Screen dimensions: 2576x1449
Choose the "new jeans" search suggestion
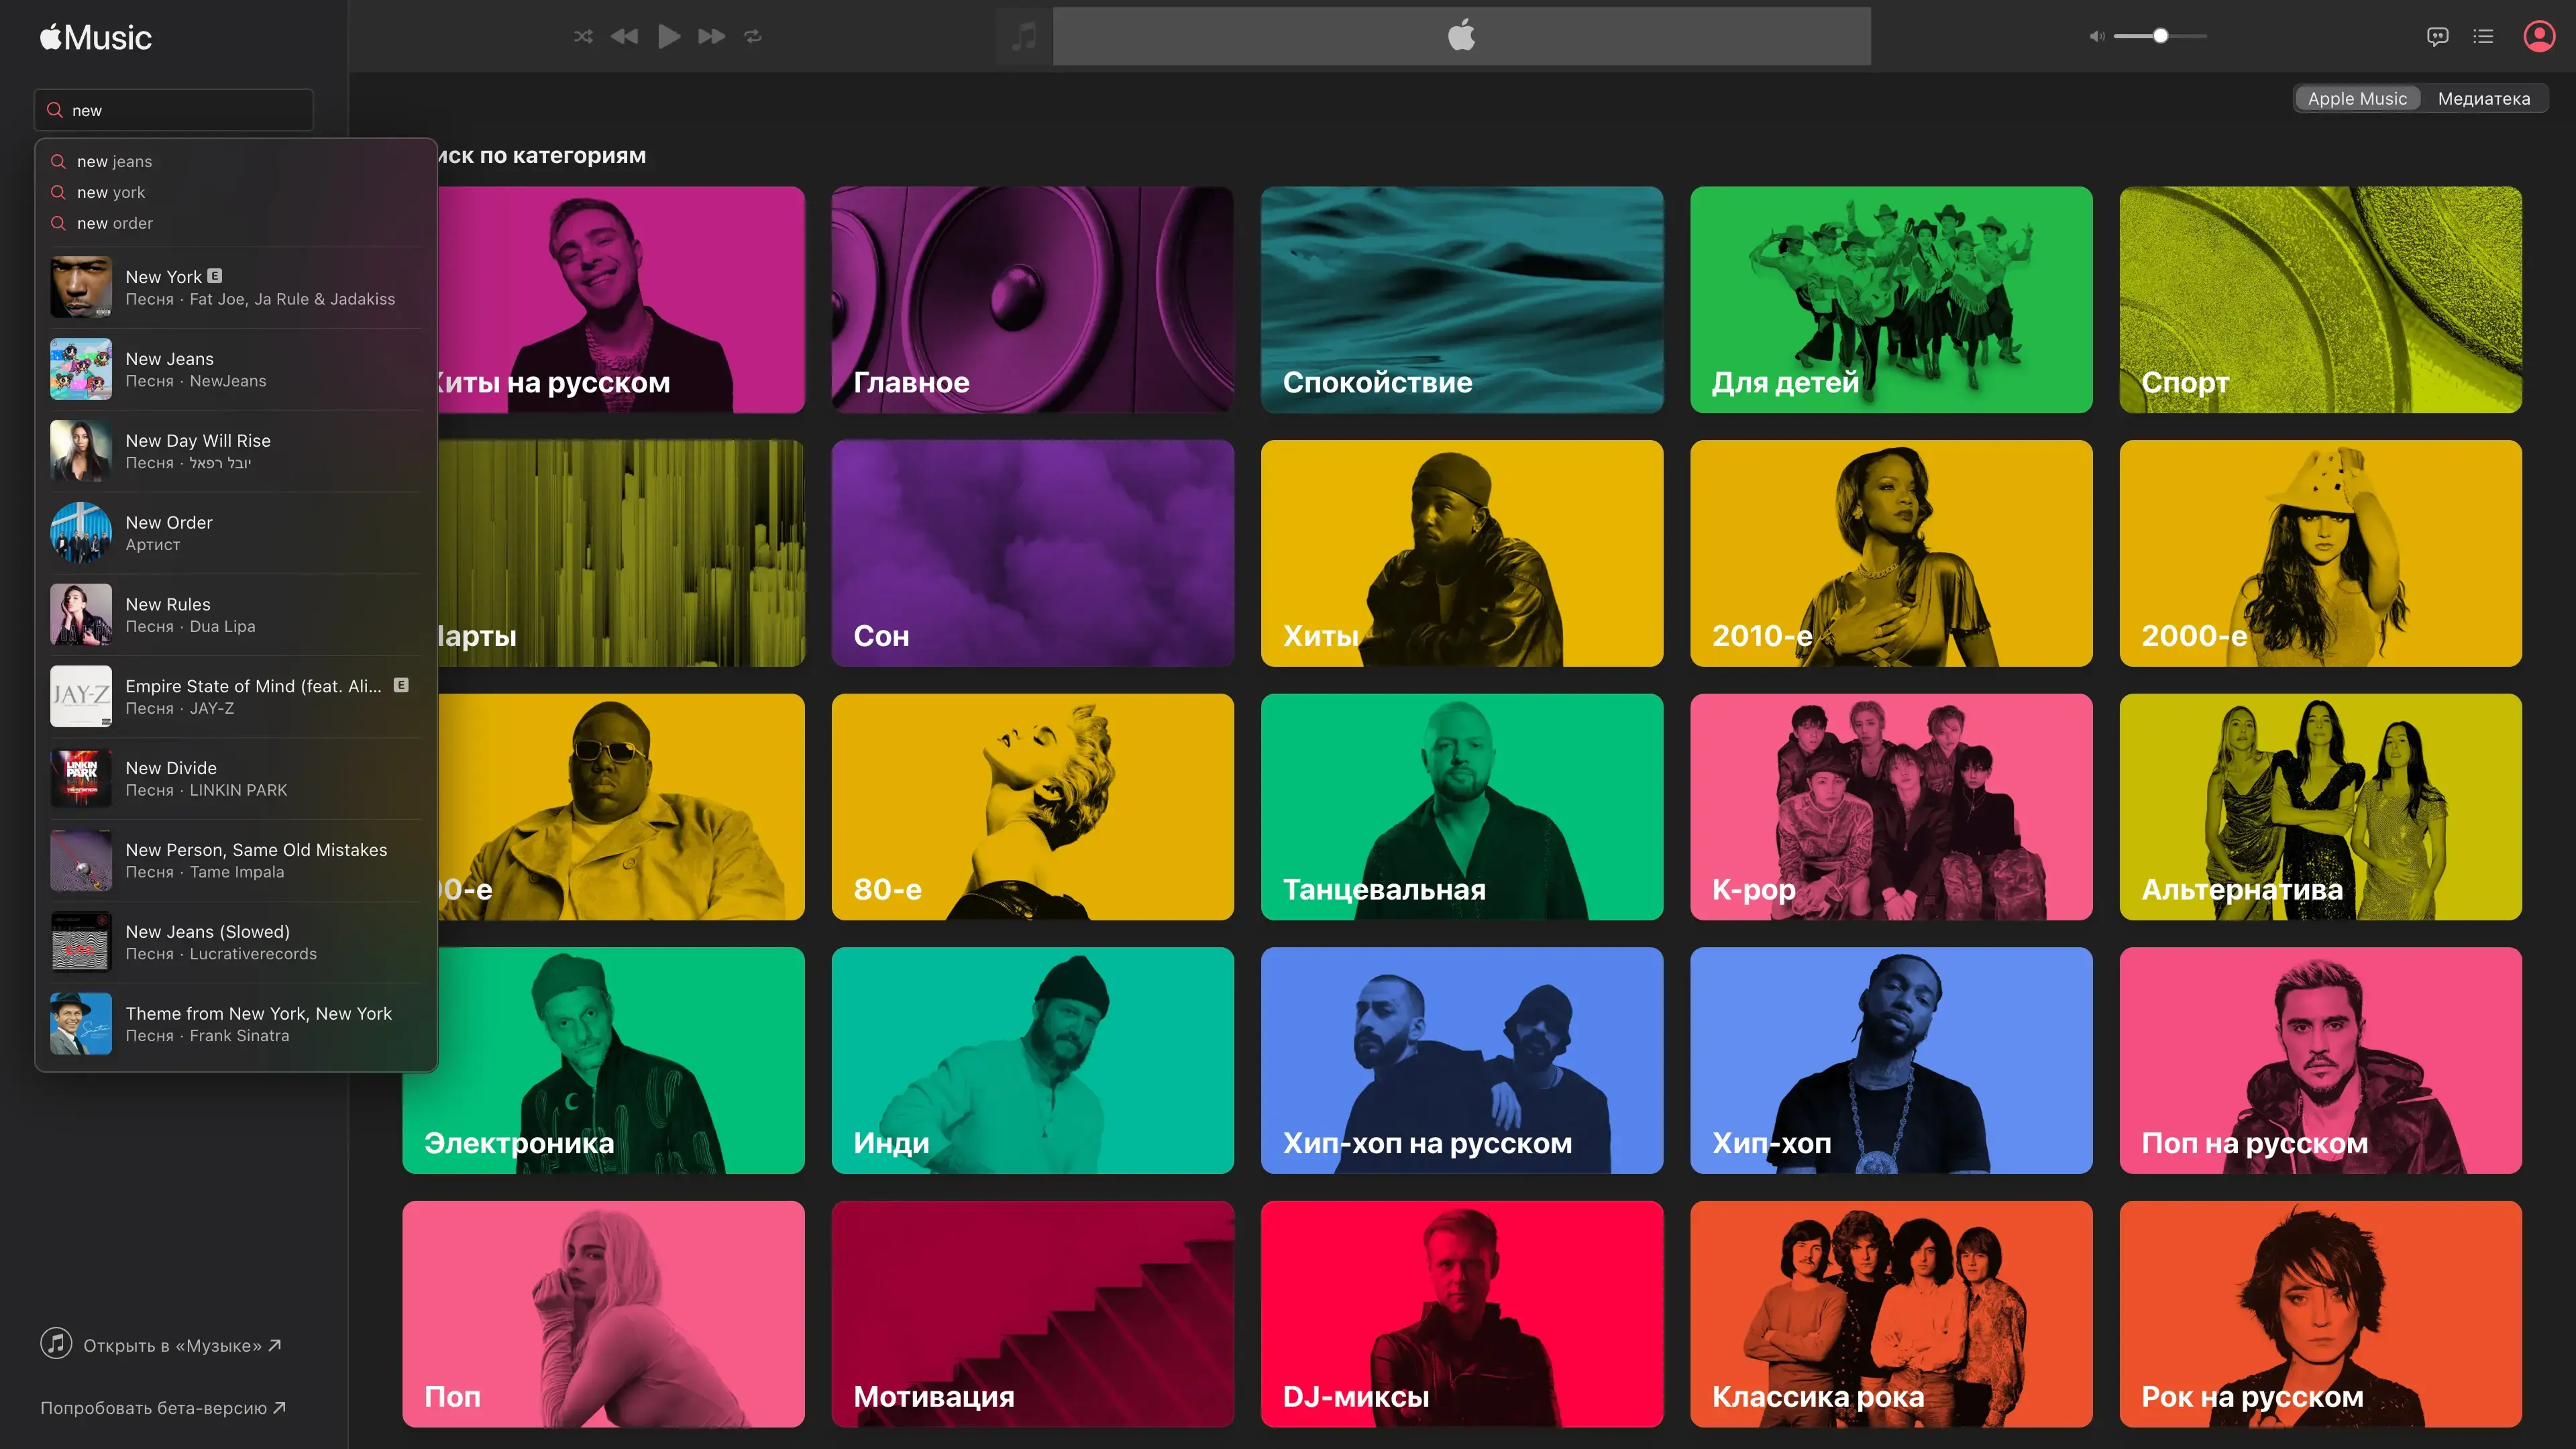pyautogui.click(x=115, y=161)
